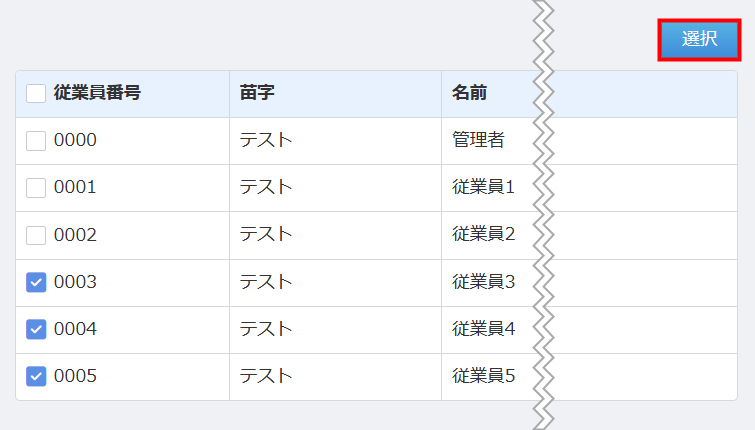Check the checkbox for employee 0000
This screenshot has width=755, height=430.
tap(36, 141)
